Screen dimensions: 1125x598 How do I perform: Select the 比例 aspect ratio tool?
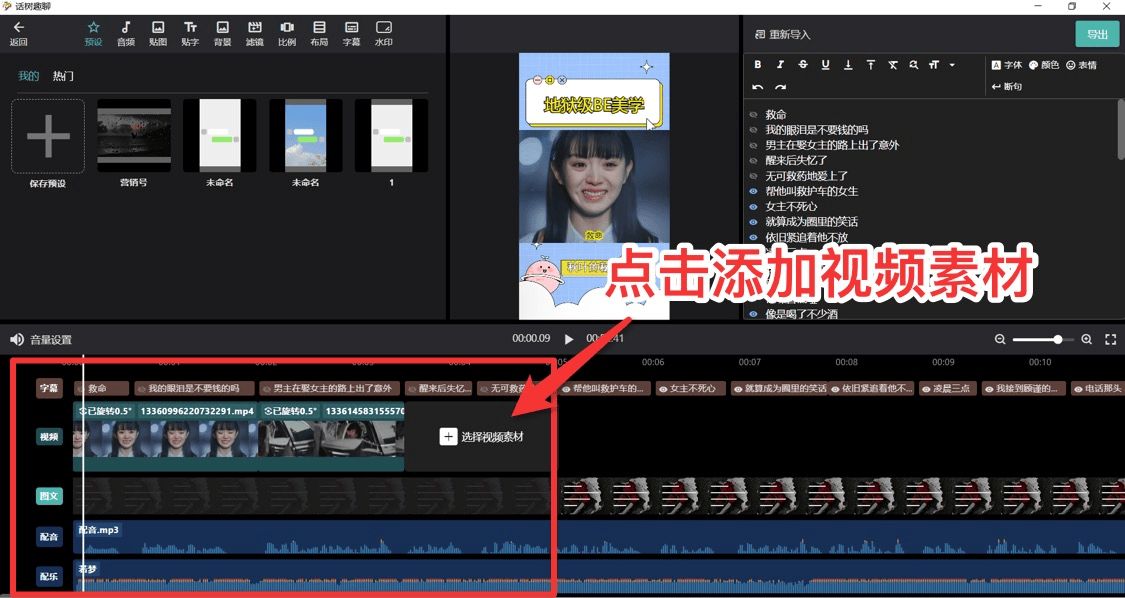286,33
